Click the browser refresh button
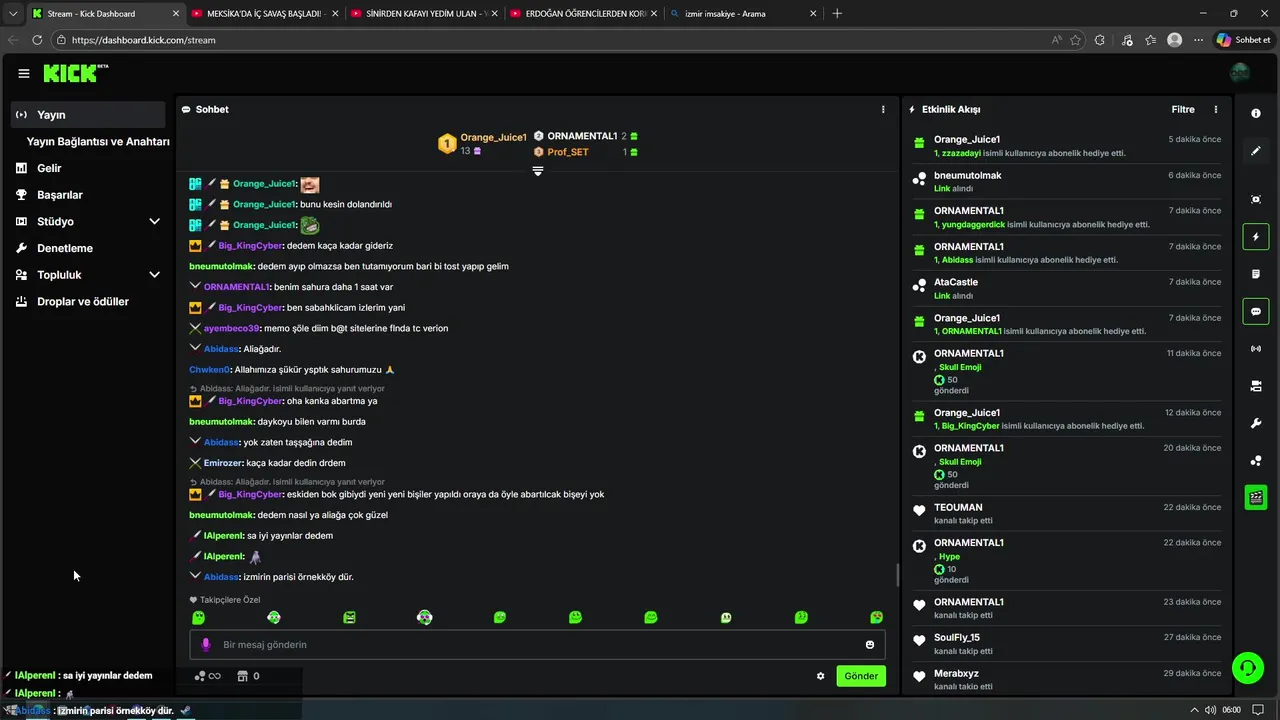The height and width of the screenshot is (720, 1280). [x=37, y=40]
